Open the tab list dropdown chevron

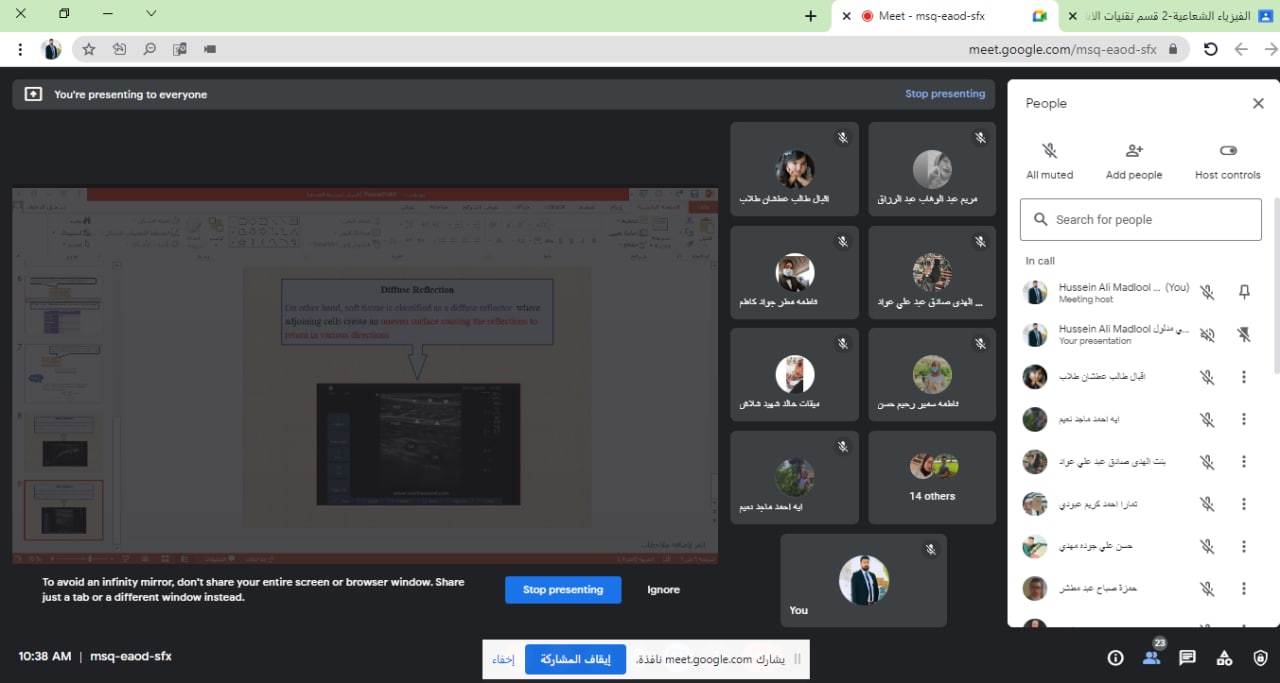tap(150, 15)
